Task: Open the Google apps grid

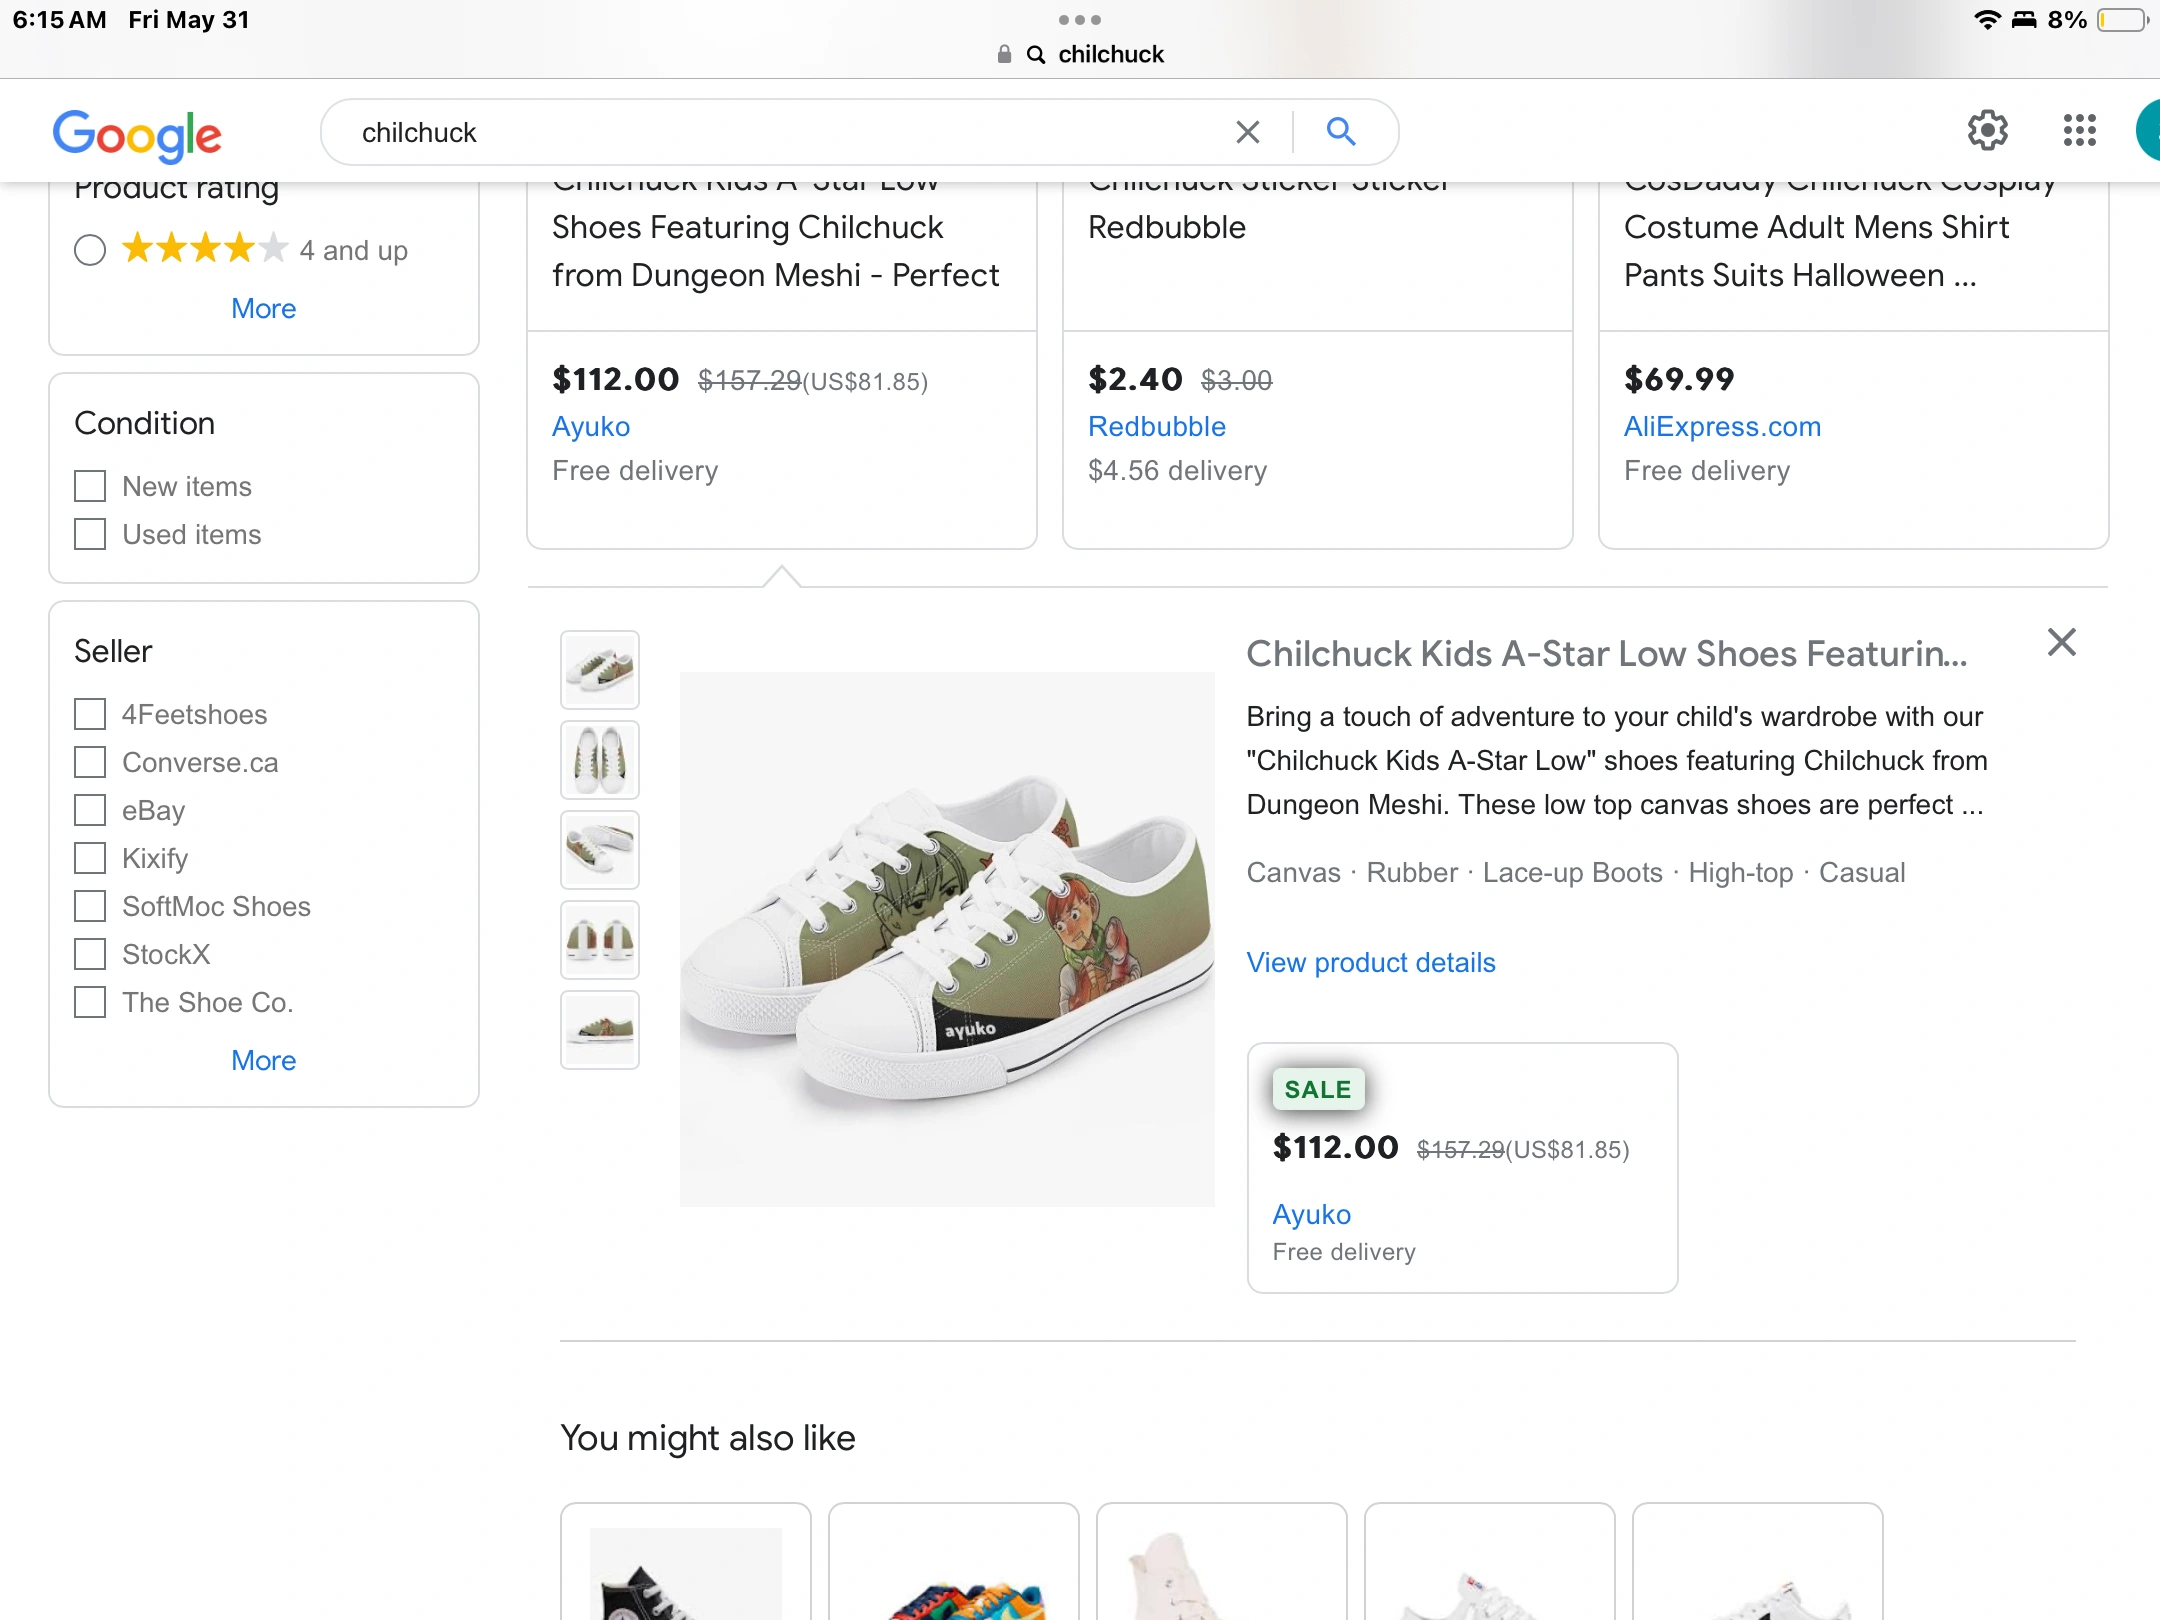Action: pos(2079,131)
